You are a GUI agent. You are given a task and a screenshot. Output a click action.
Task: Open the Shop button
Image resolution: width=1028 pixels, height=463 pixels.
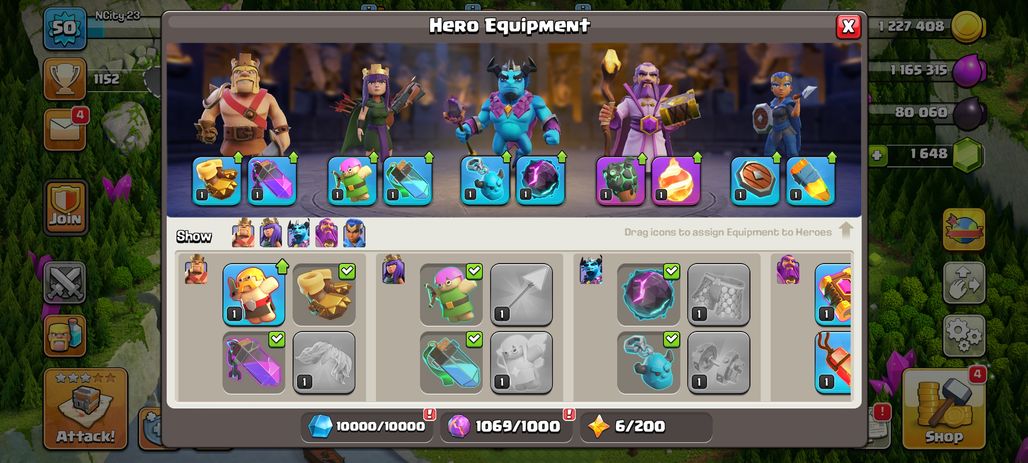tap(943, 408)
